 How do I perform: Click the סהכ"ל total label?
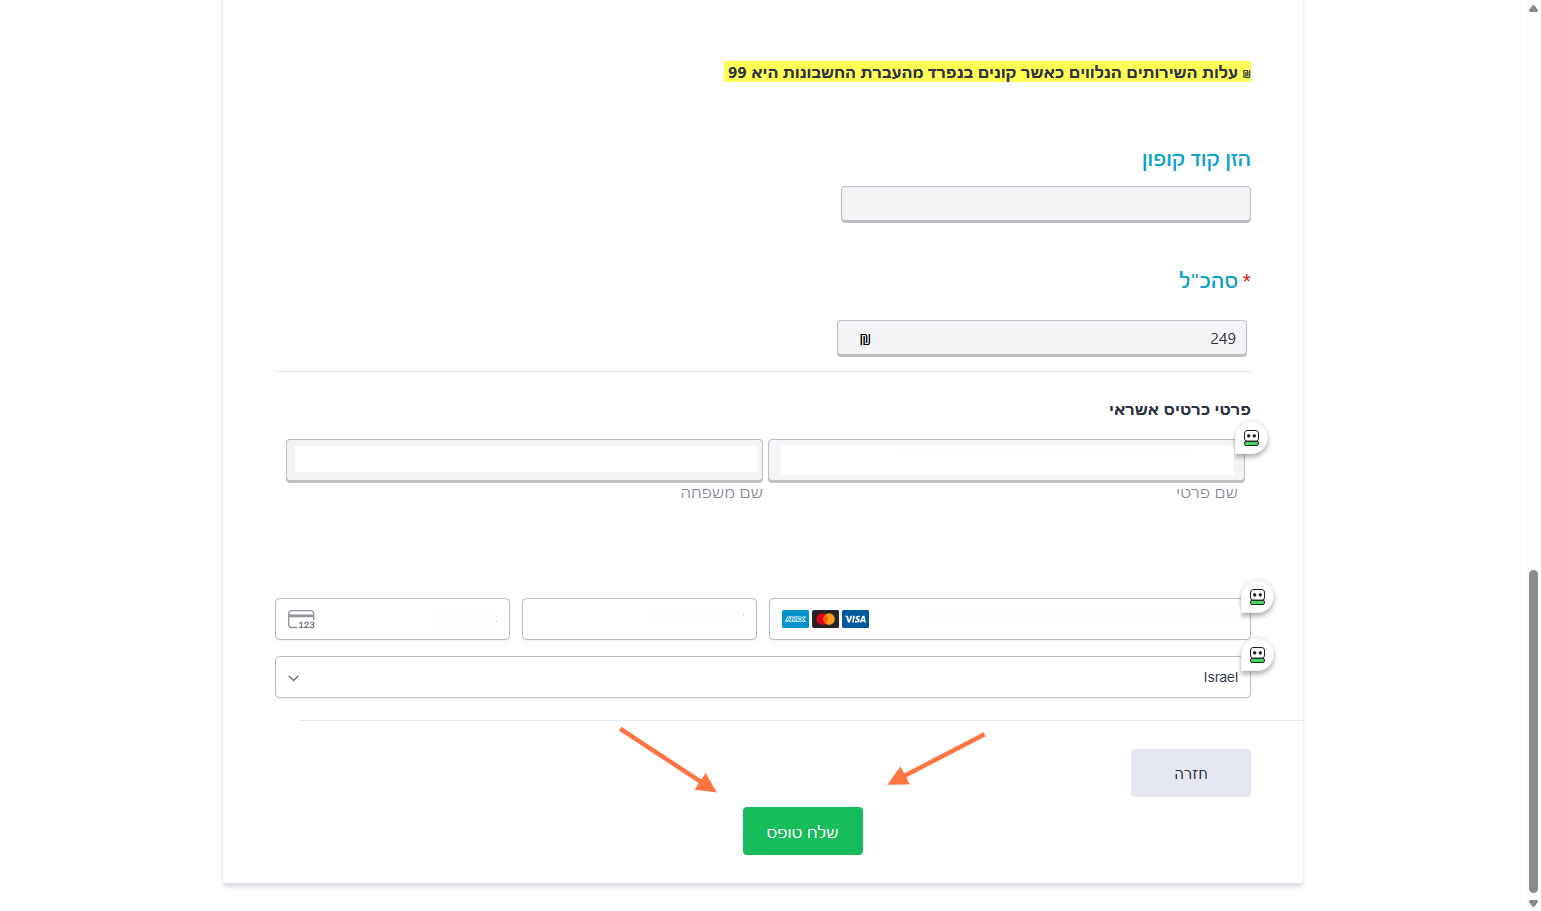tap(1208, 281)
